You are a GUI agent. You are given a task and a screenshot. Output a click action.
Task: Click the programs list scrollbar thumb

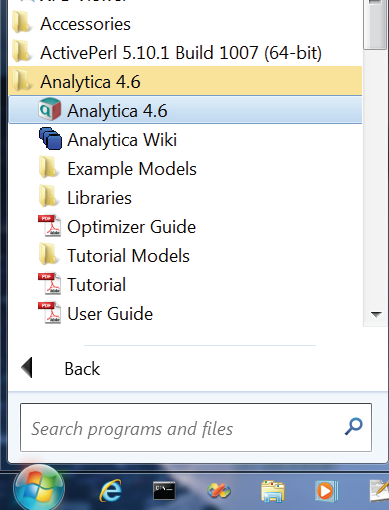(x=376, y=25)
